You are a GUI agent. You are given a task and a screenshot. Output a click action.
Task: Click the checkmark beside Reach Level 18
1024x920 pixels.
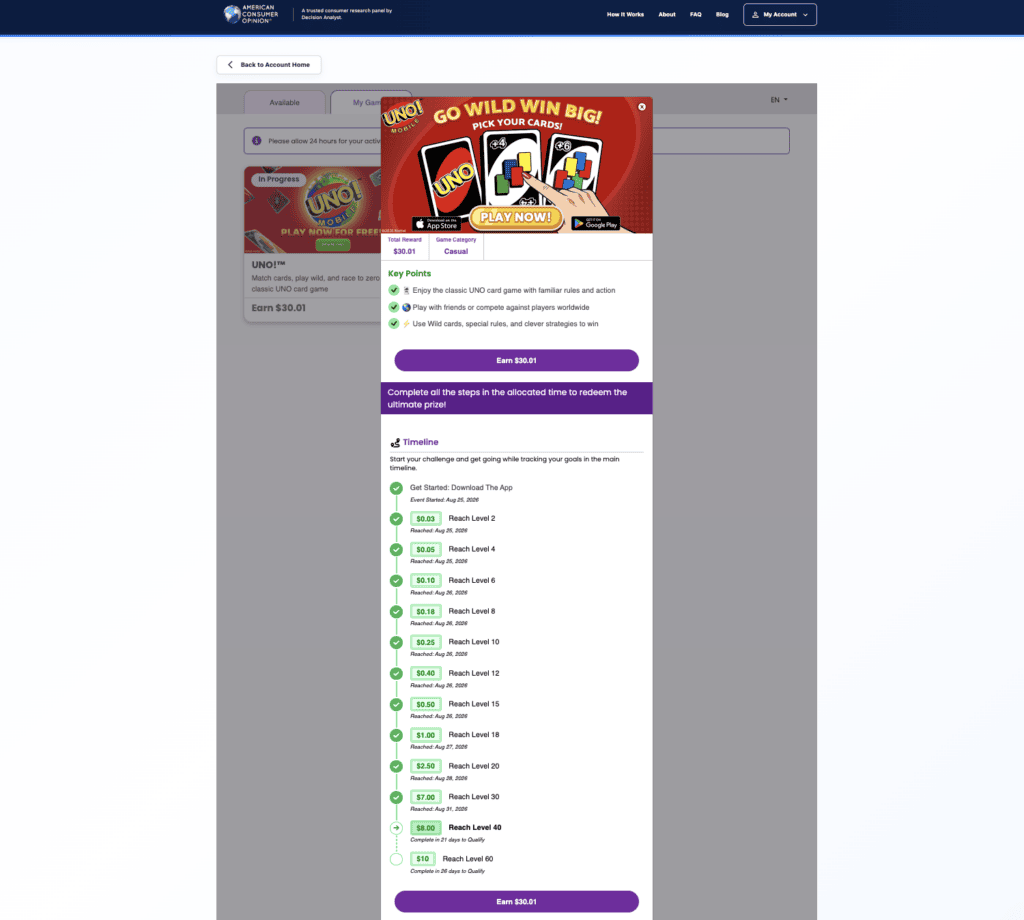[396, 735]
